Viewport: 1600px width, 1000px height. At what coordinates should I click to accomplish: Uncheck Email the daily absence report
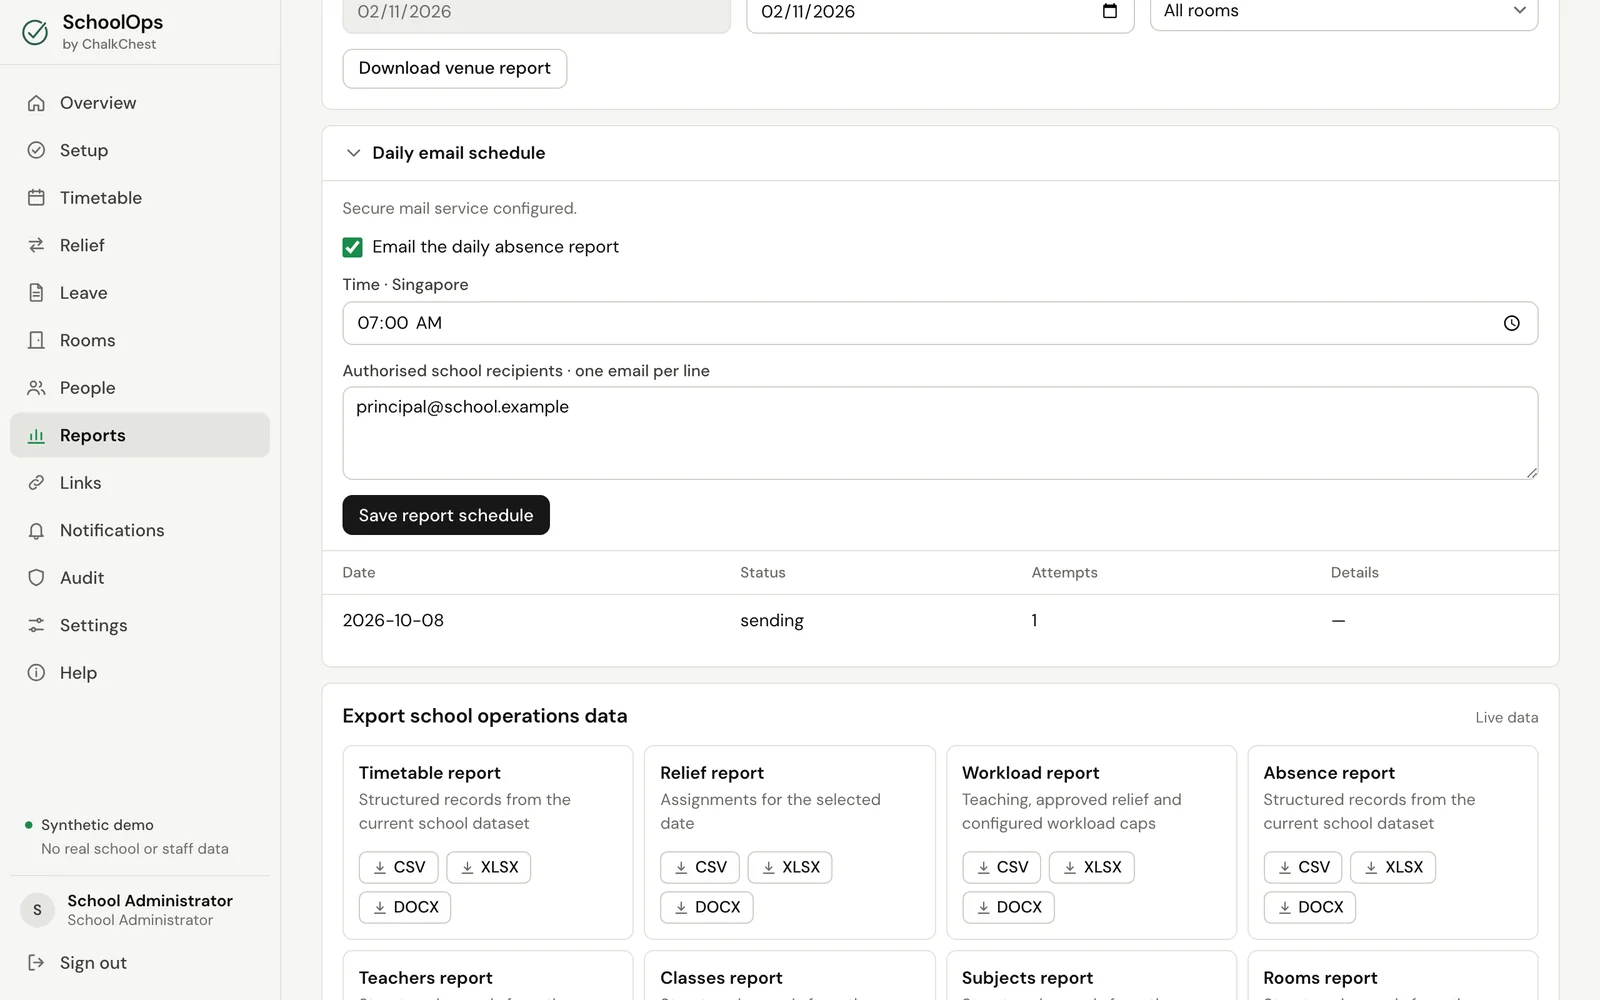coord(352,247)
